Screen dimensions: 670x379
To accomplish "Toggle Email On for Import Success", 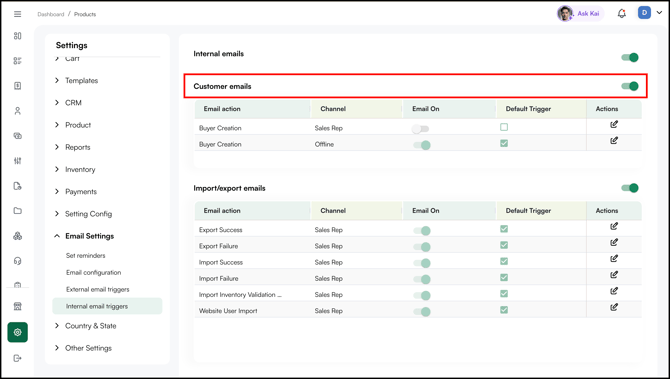I will point(422,263).
